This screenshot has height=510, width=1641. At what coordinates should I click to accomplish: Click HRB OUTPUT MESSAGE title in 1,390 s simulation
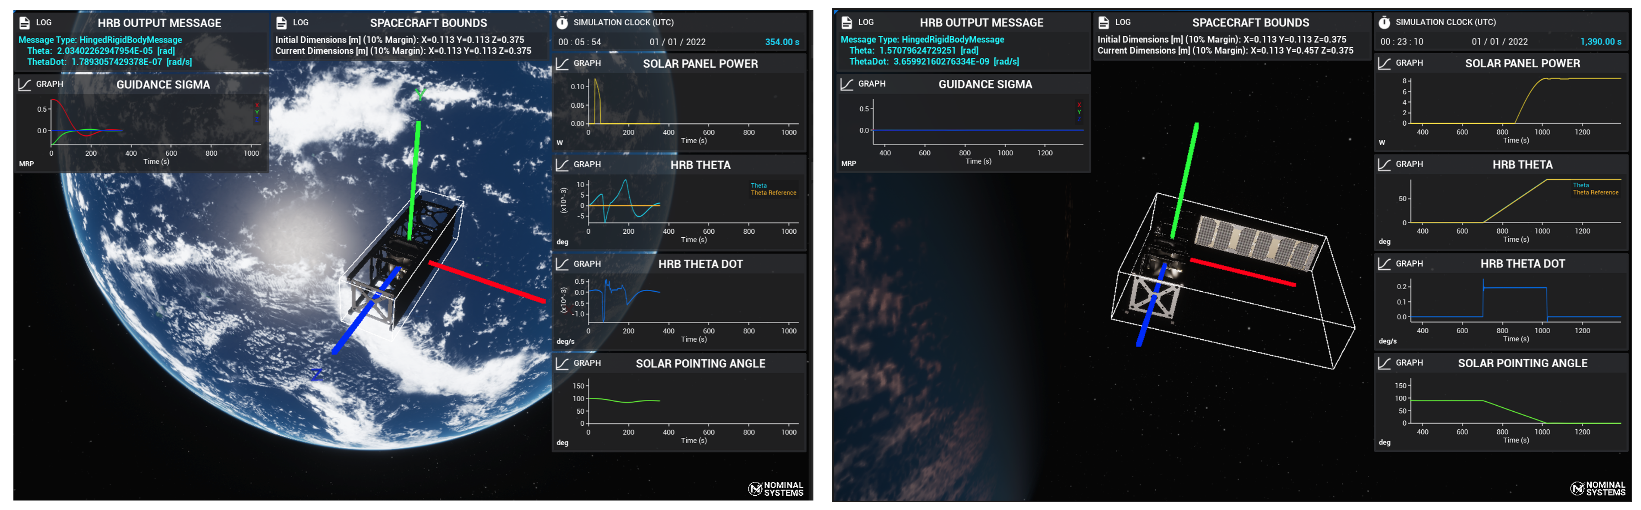(981, 23)
